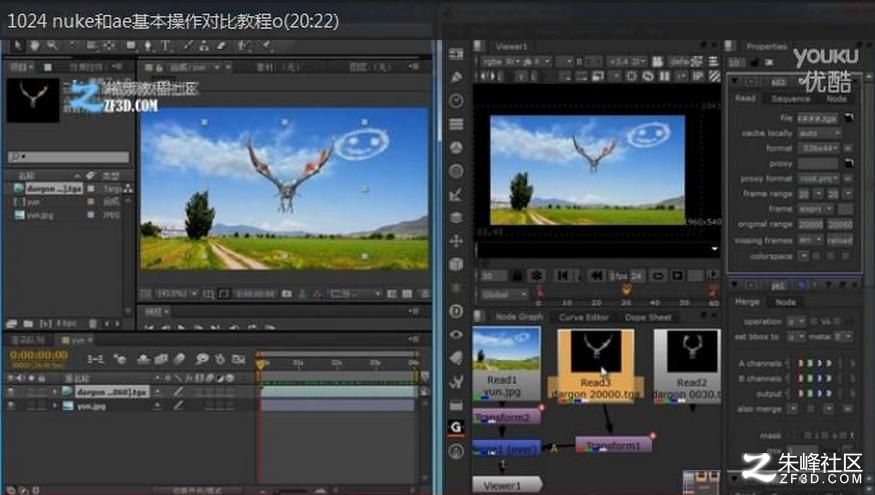Select the After Effects Pen tool
The width and height of the screenshot is (875, 495).
pos(148,46)
